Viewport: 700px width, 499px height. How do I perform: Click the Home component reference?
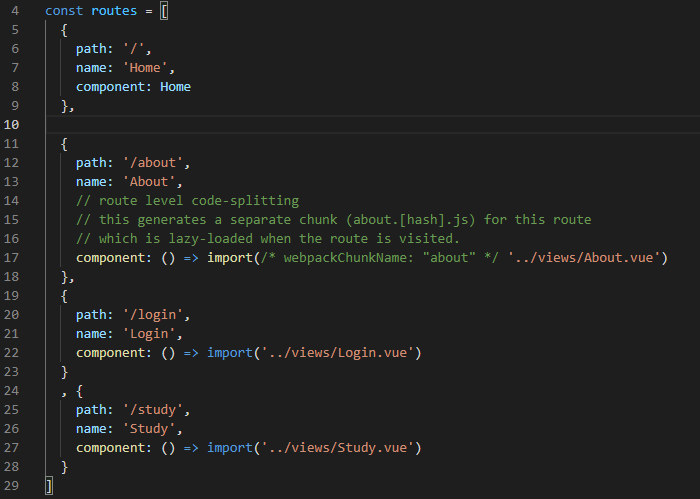(x=175, y=87)
